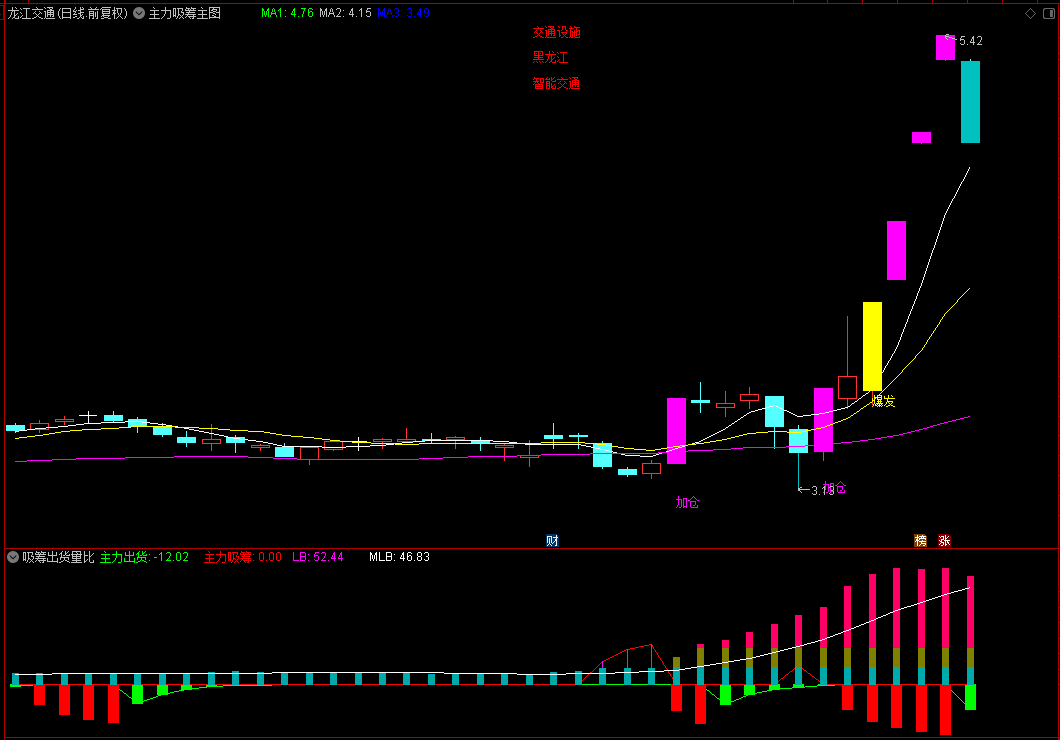Click the 交通设施 sector link
The image size is (1060, 740).
click(556, 32)
